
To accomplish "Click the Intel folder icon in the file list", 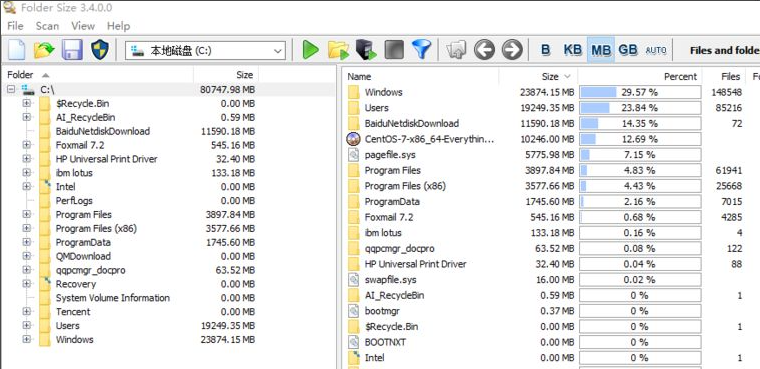I will tap(354, 358).
